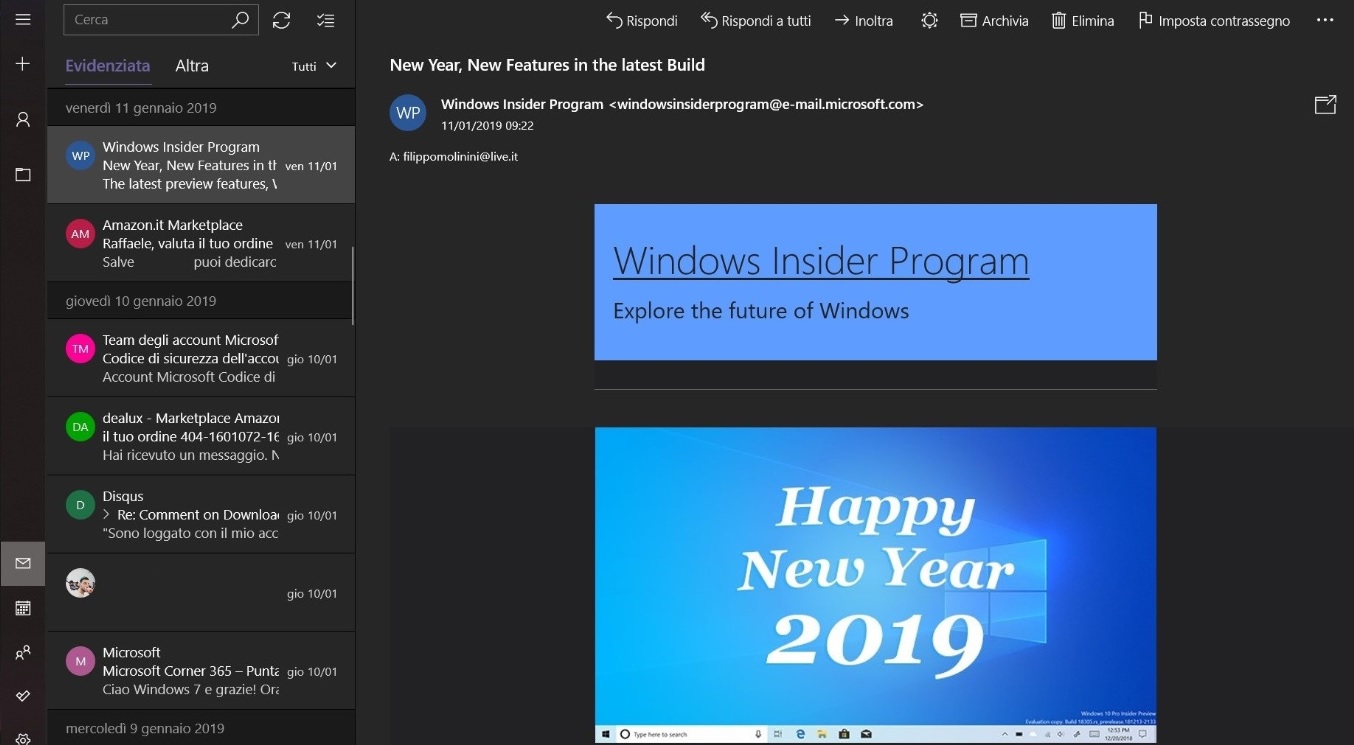The width and height of the screenshot is (1354, 745).
Task: Open the hamburger navigation menu
Action: tap(23, 19)
